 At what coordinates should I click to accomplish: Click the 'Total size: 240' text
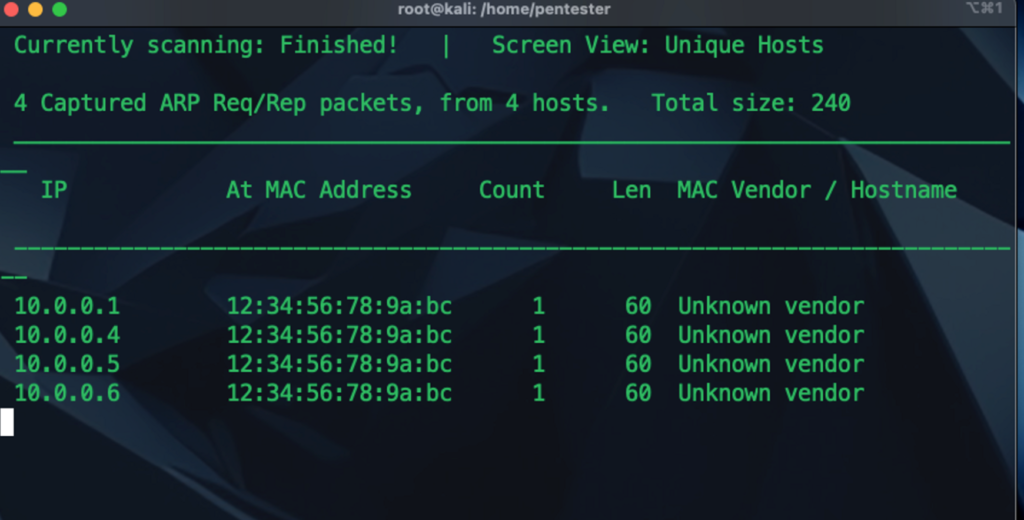point(750,103)
